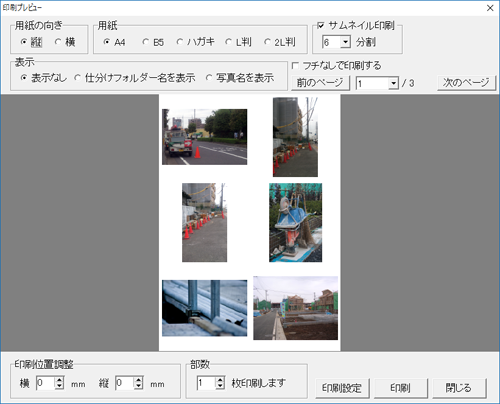Click the 閉じる button
The height and width of the screenshot is (404, 500).
[x=459, y=388]
